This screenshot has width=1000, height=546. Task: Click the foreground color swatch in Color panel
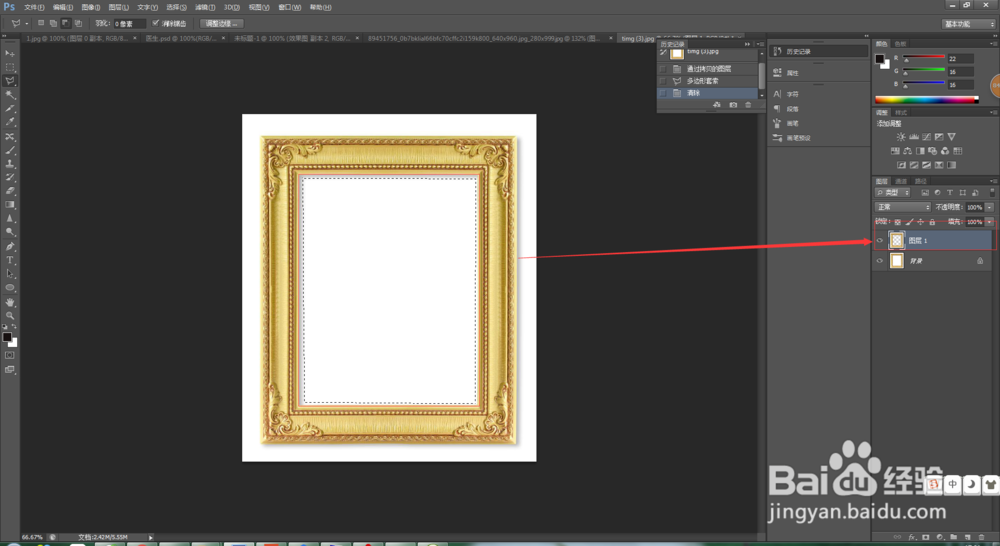(880, 59)
